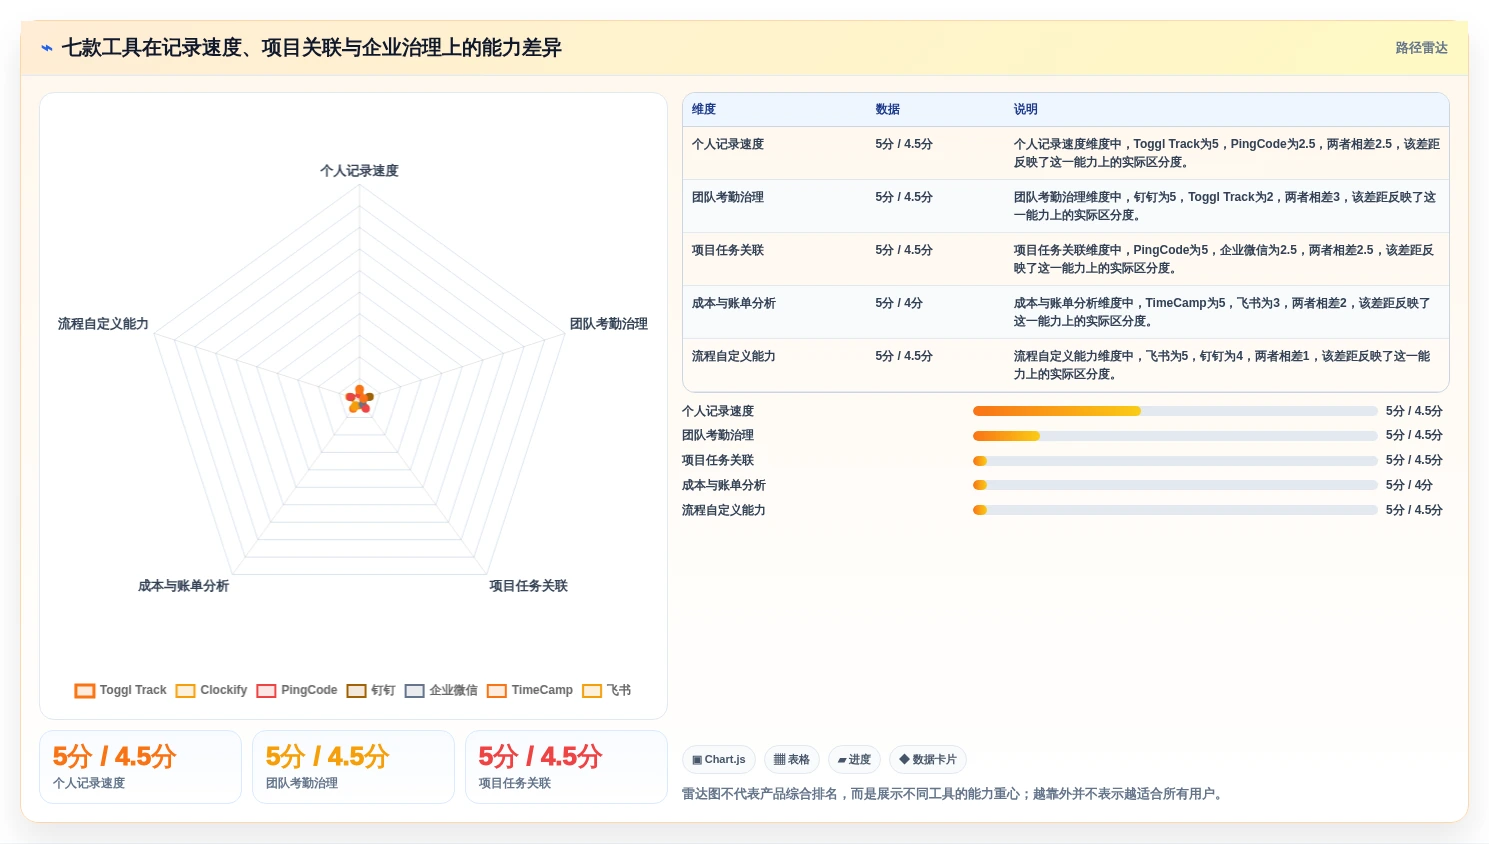Select the 表格 tag
This screenshot has height=844, width=1489.
point(792,760)
